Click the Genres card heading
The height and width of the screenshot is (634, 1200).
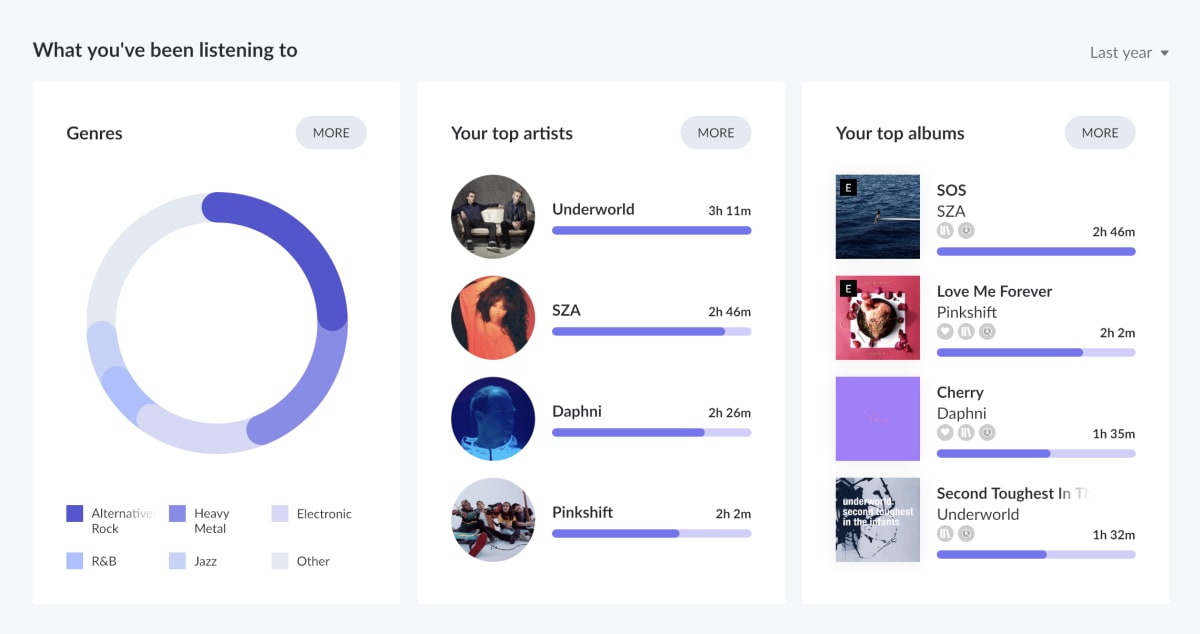click(x=95, y=133)
